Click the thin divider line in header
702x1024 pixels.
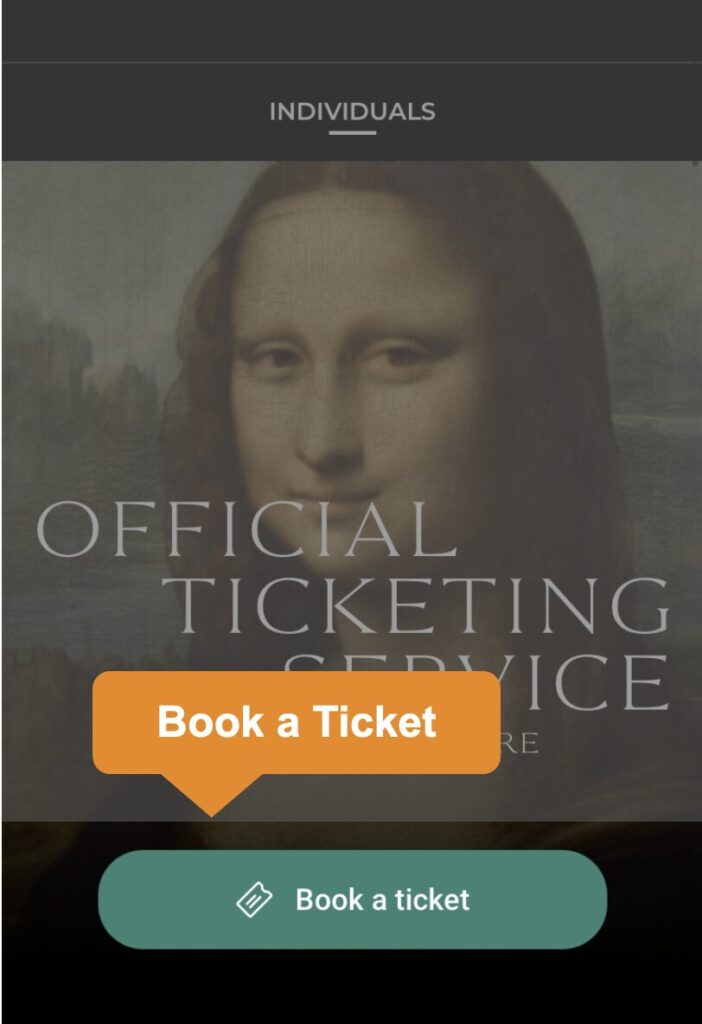tap(353, 62)
